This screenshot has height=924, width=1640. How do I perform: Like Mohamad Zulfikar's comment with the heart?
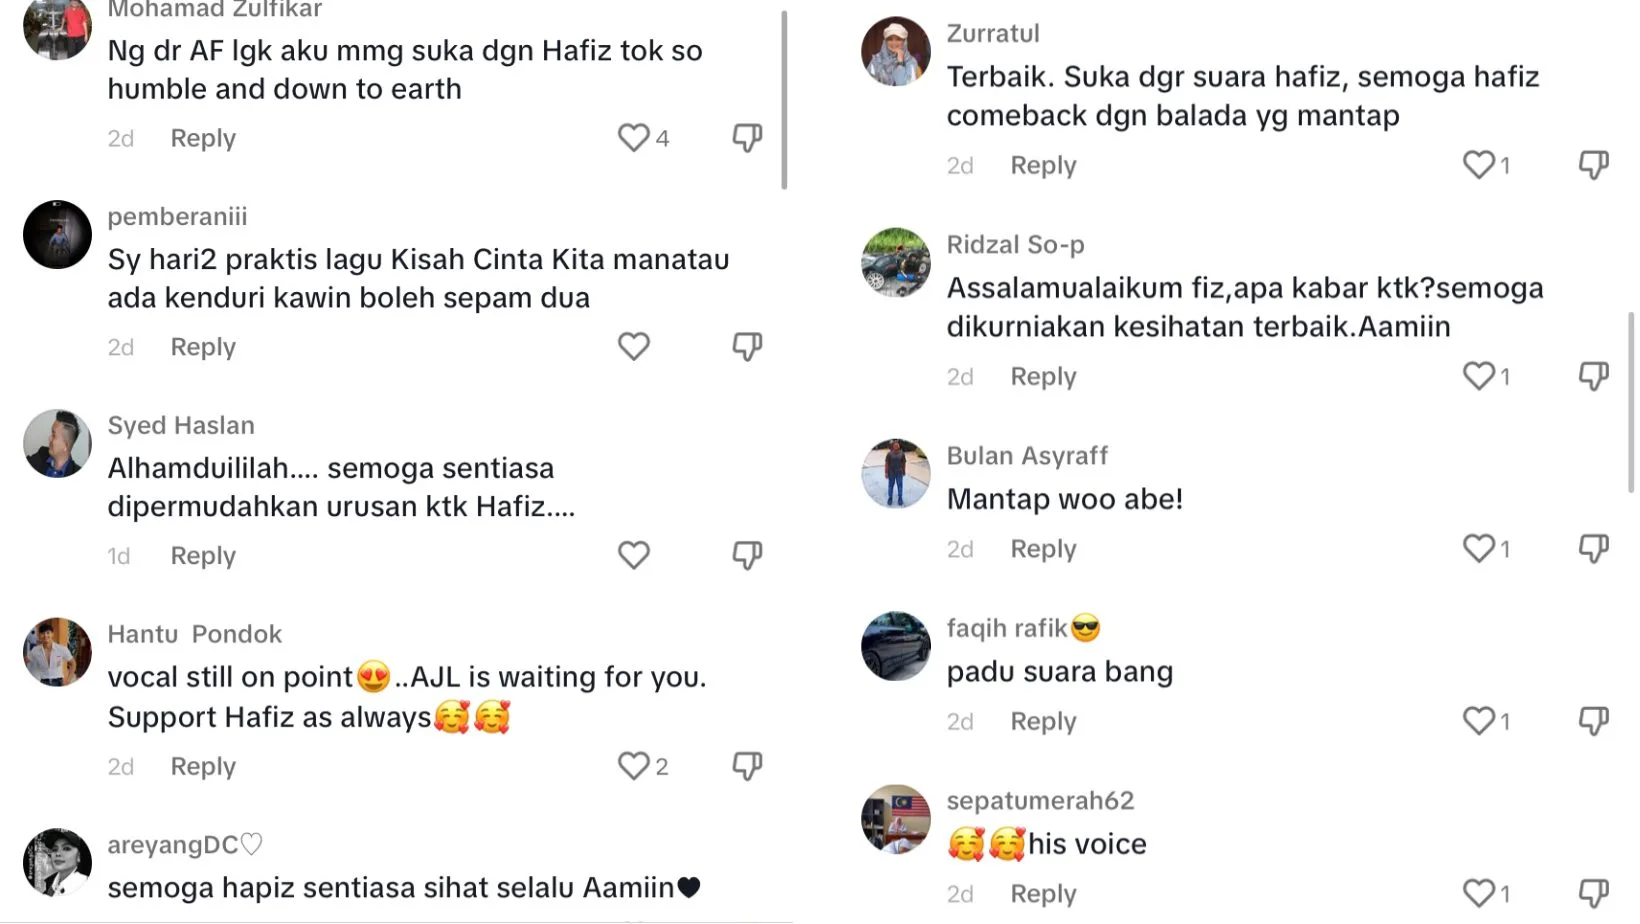[x=633, y=137]
